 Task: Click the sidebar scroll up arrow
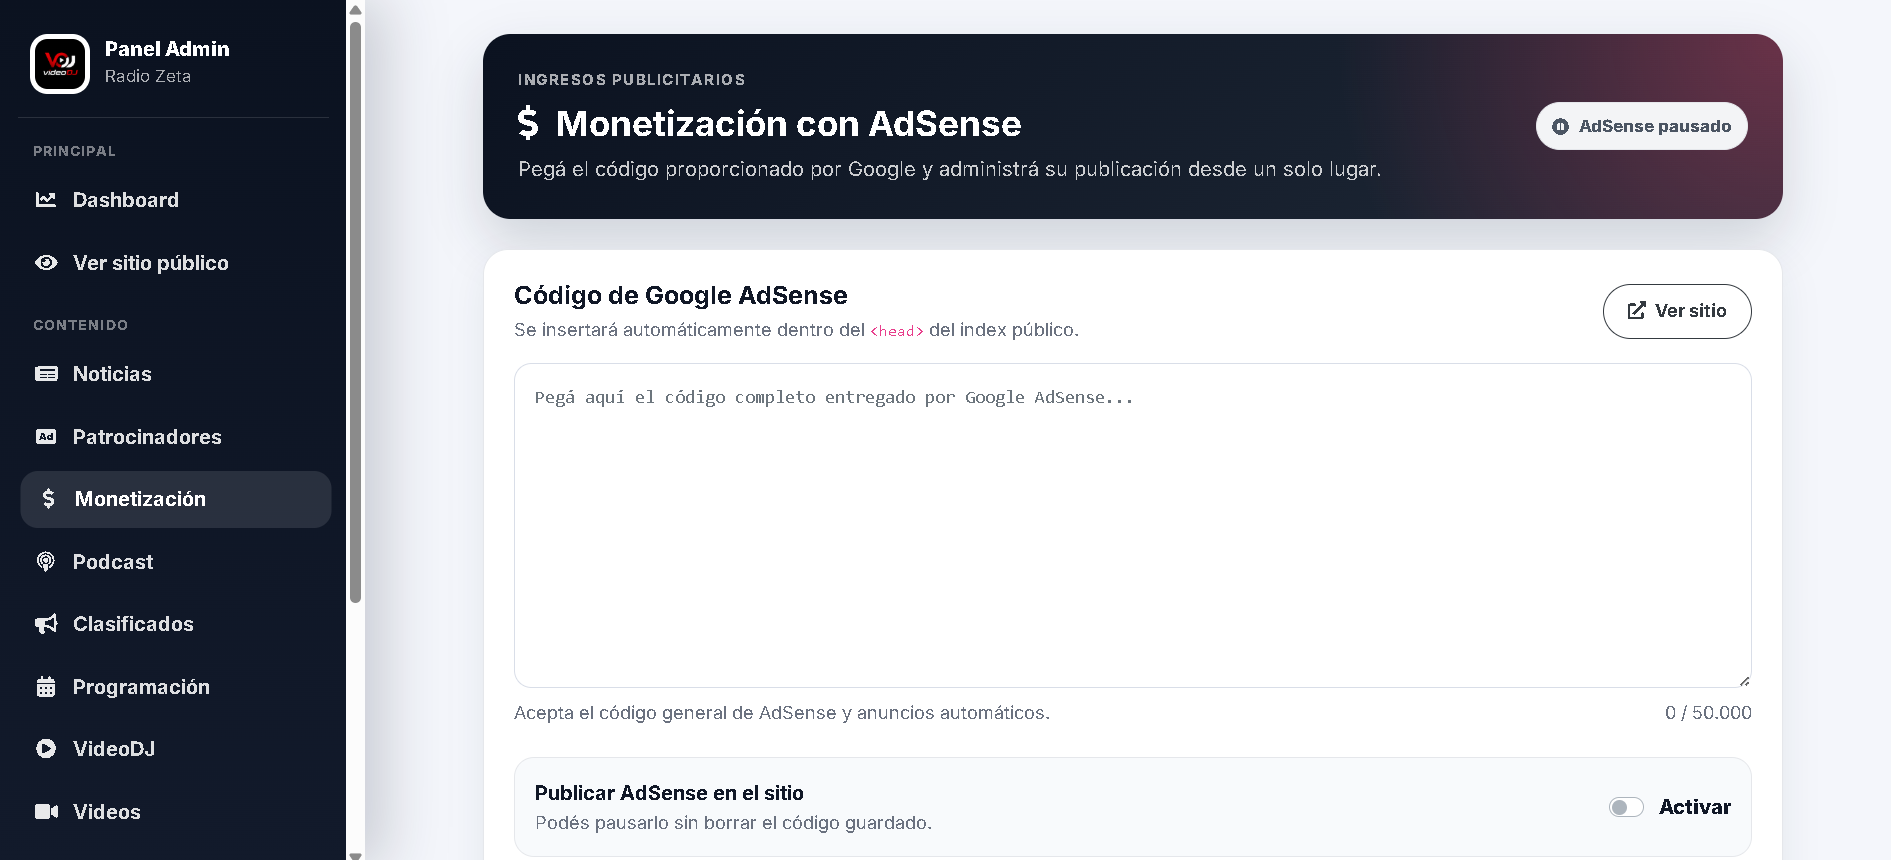point(355,10)
